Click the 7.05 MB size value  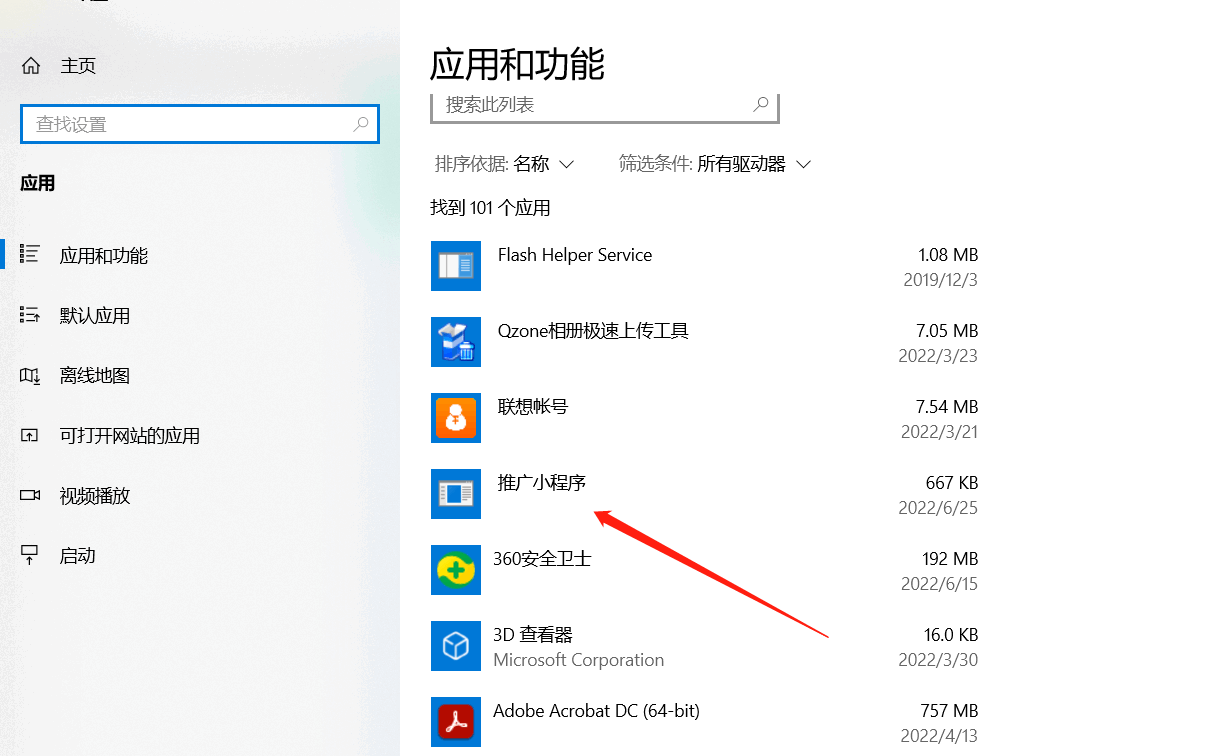pyautogui.click(x=948, y=331)
